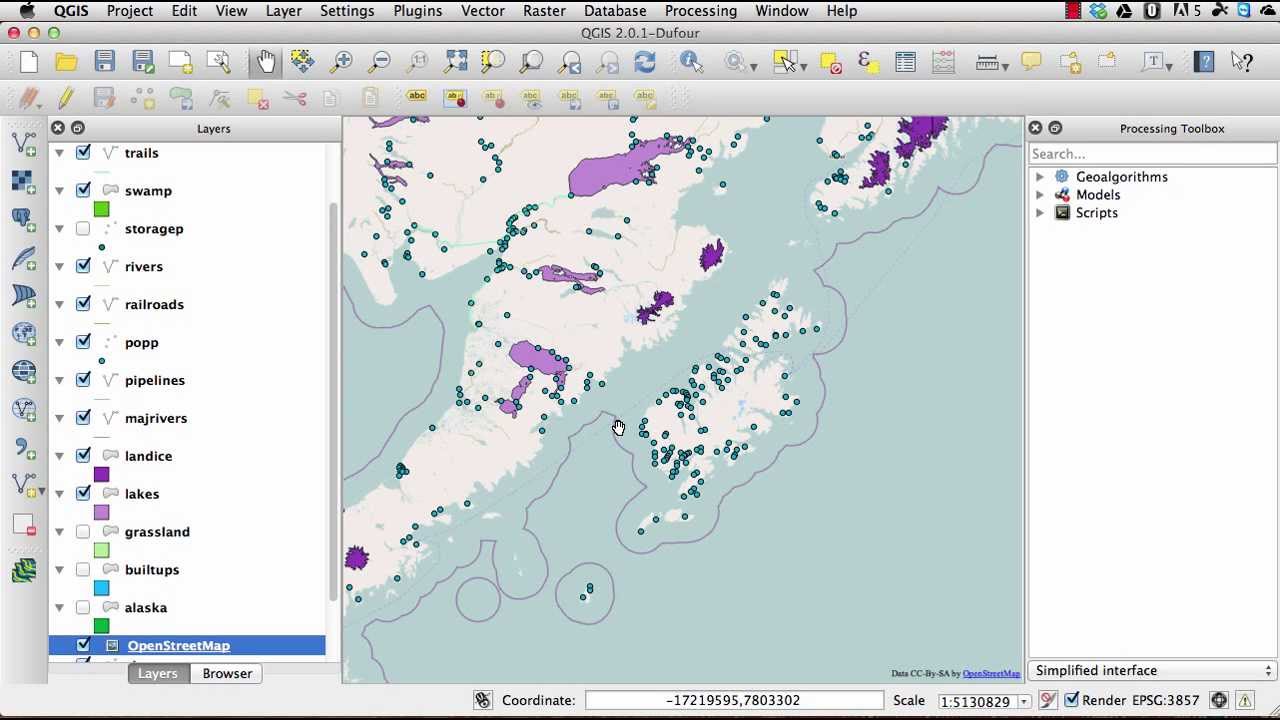1280x720 pixels.
Task: Click Add WMS Layer globe icon
Action: click(x=24, y=333)
